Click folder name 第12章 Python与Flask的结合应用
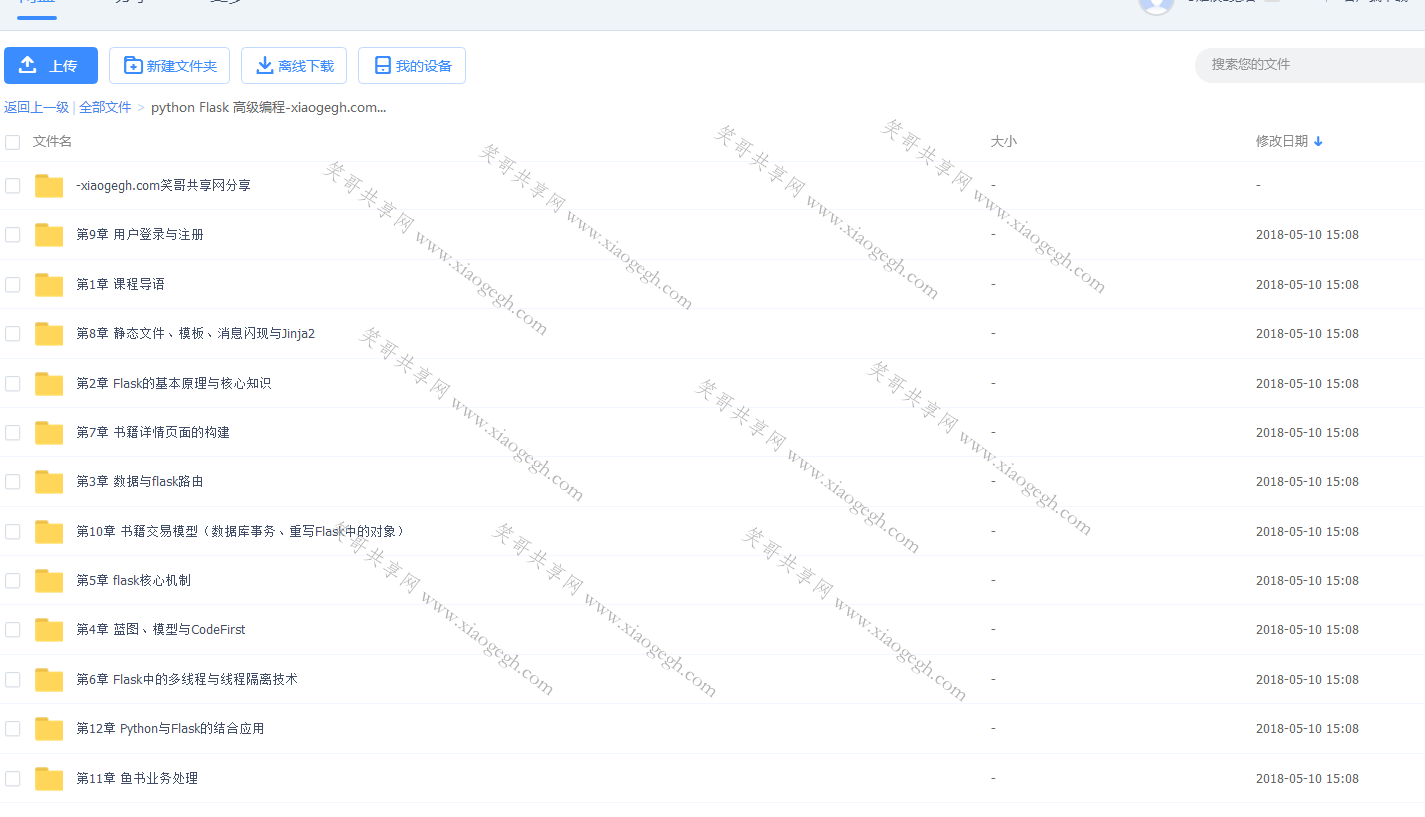This screenshot has width=1425, height=817. coord(170,728)
